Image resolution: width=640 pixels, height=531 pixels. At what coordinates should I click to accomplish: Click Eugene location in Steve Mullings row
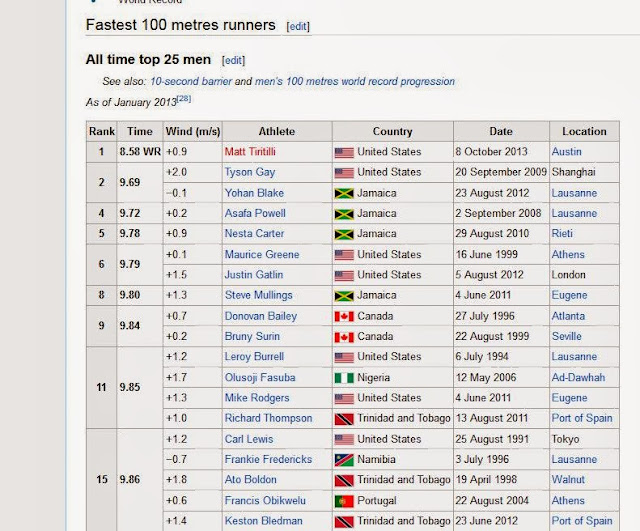569,295
